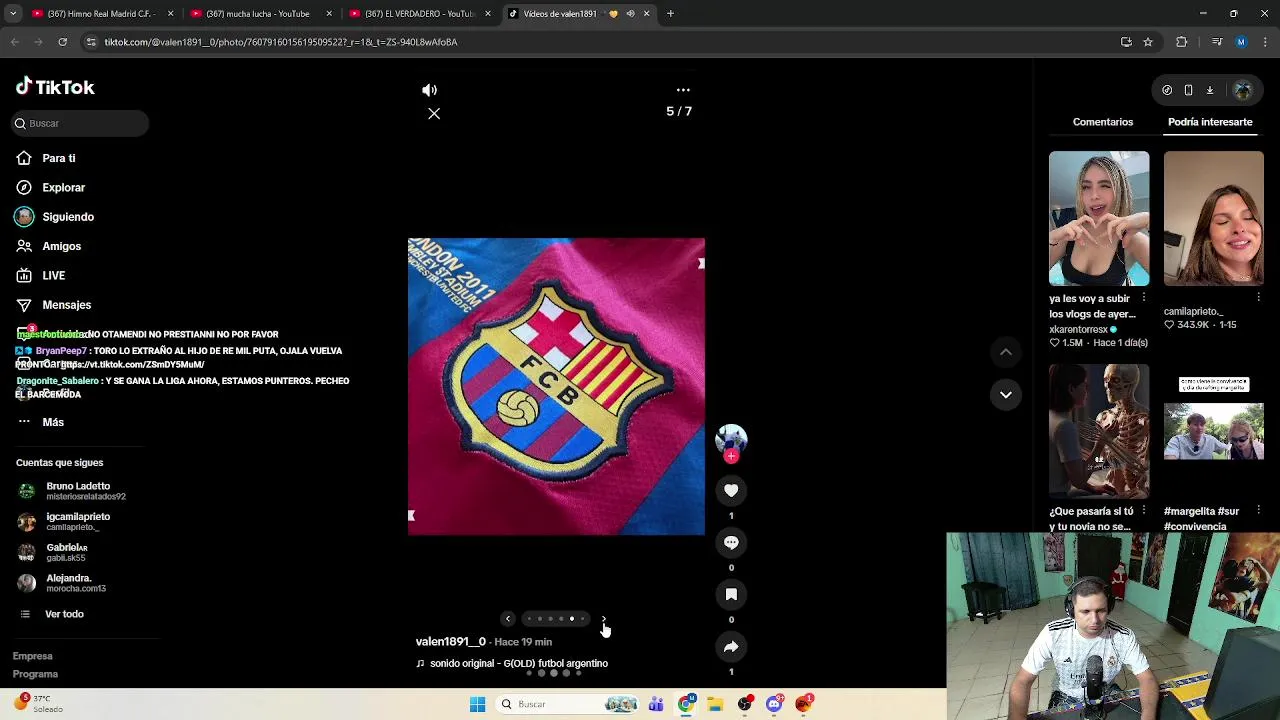Open options for camilaprieto._ video card
This screenshot has width=1280, height=720.
tap(1258, 298)
